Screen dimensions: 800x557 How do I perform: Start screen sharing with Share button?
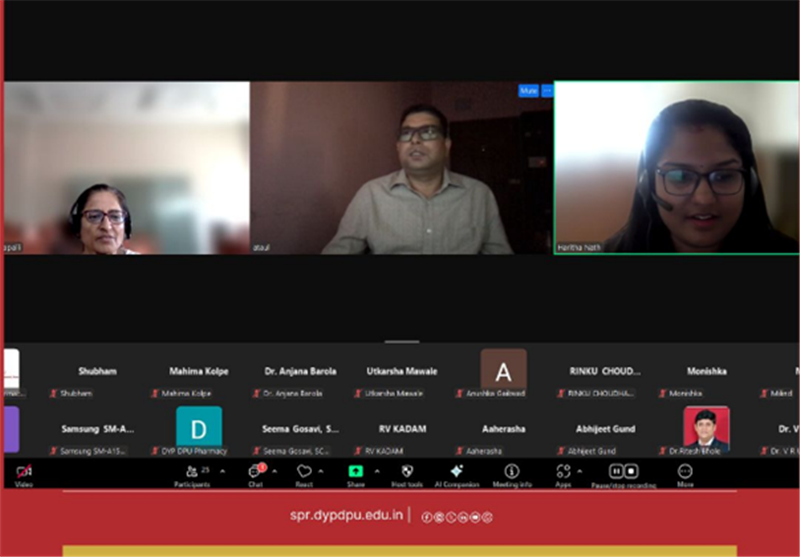click(x=355, y=471)
